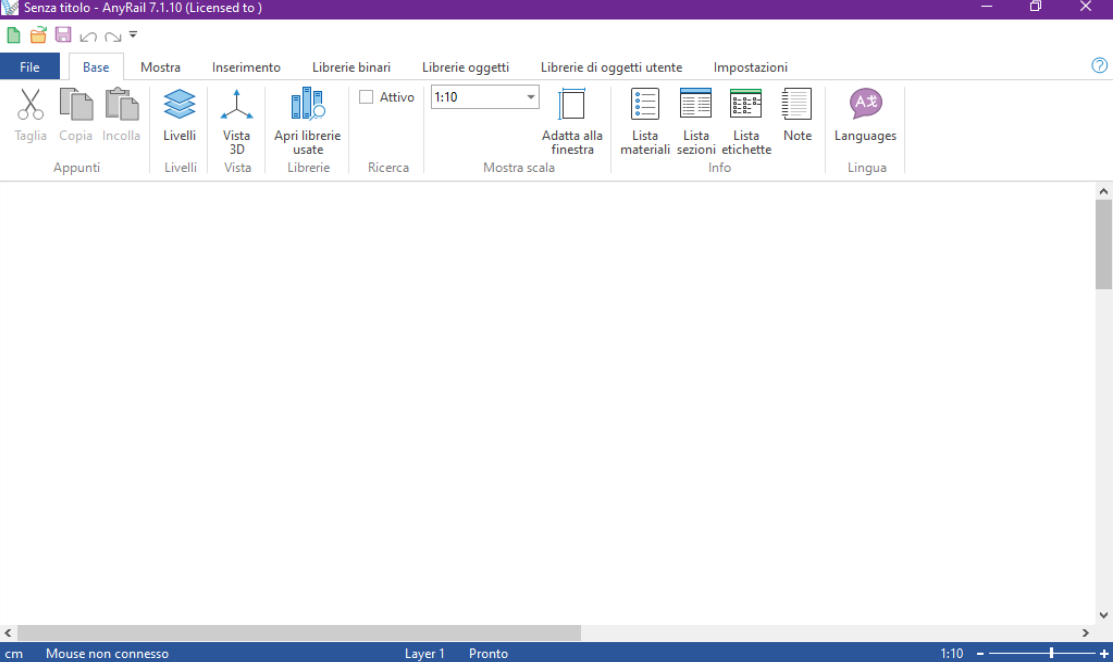Select the Base tab
The width and height of the screenshot is (1113, 662).
click(x=96, y=67)
